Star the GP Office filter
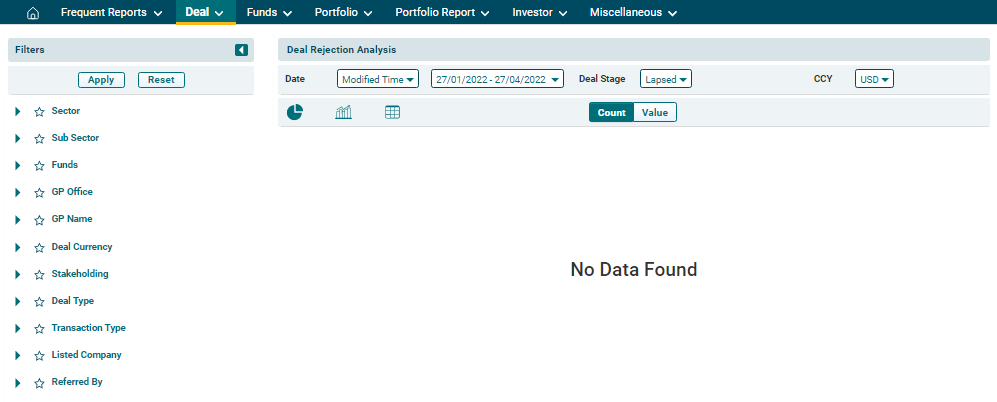Viewport: 997px width, 402px height. point(39,193)
